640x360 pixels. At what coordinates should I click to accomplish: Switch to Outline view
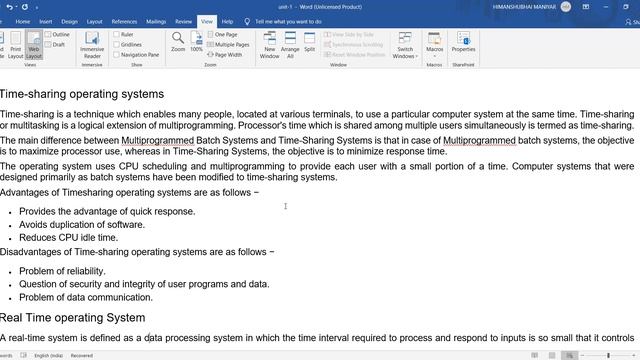[x=58, y=34]
